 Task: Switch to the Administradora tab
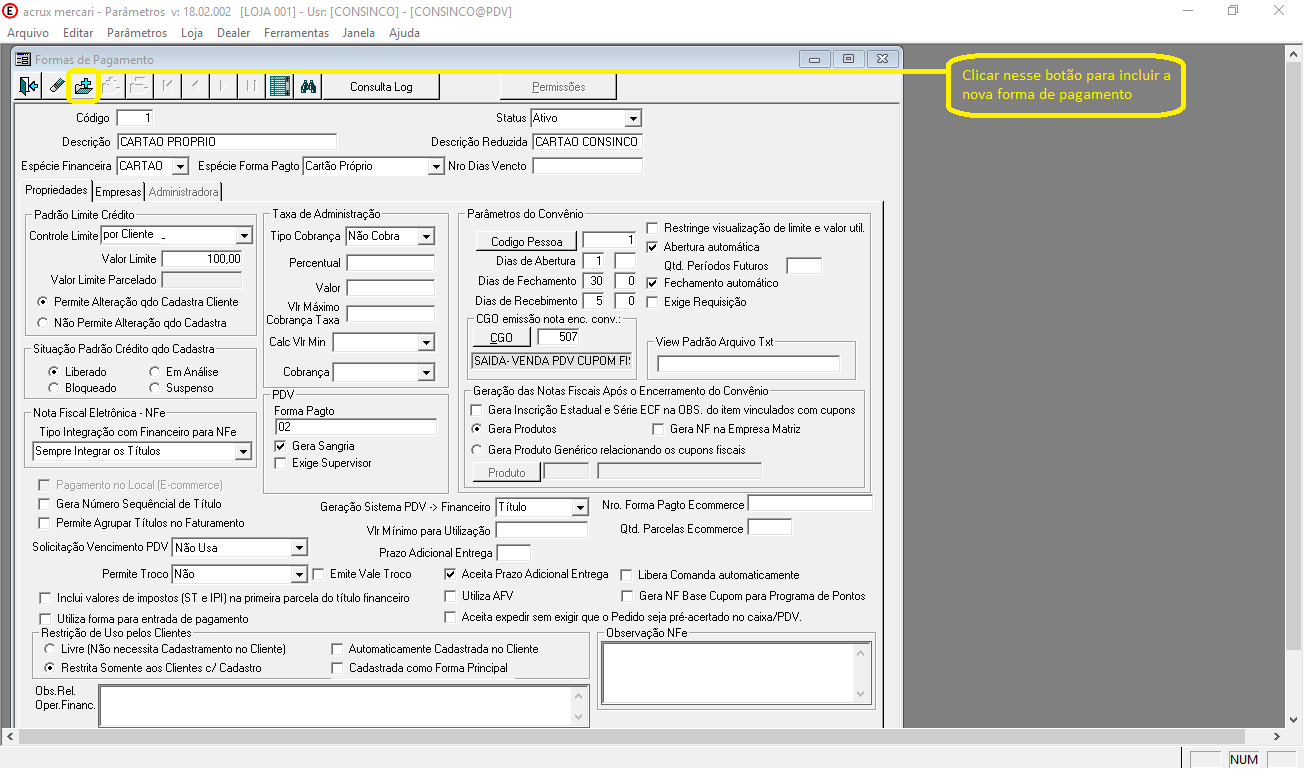coord(183,191)
